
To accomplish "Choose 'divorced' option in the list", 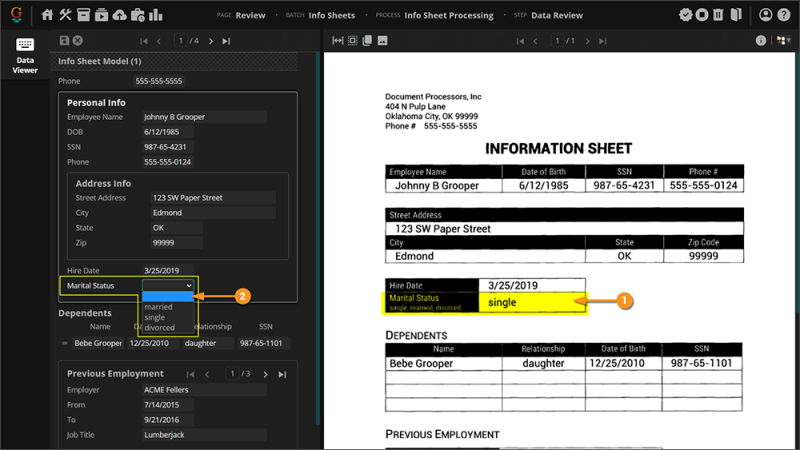I will point(159,327).
